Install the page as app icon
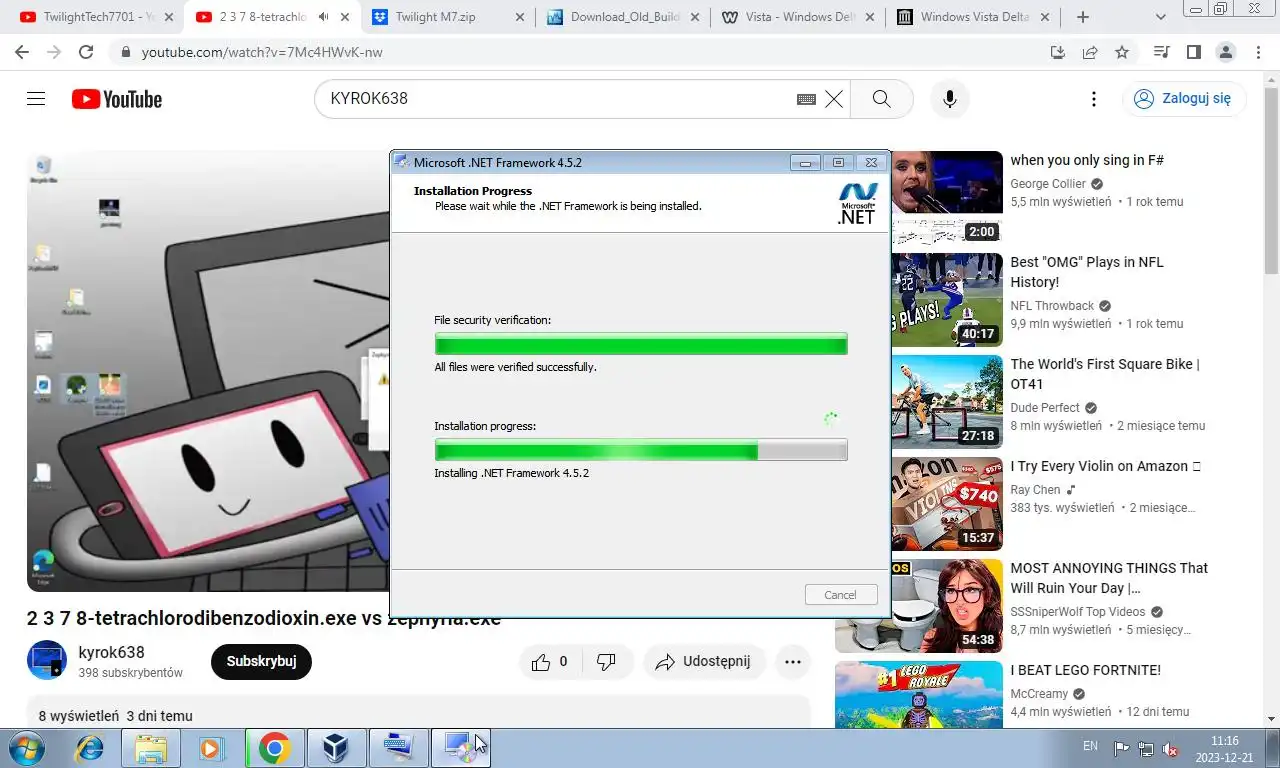 coord(1058,52)
